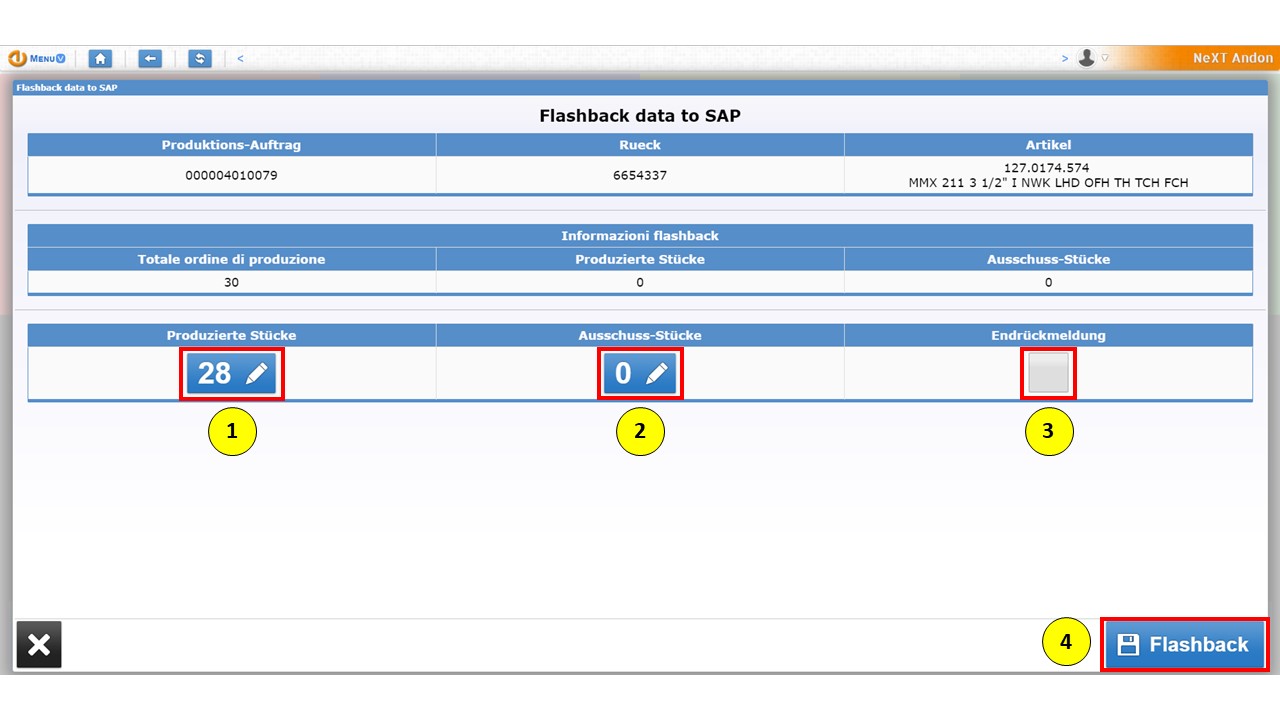Open the user profile icon
Screen dimensions: 1280x720
(1086, 58)
